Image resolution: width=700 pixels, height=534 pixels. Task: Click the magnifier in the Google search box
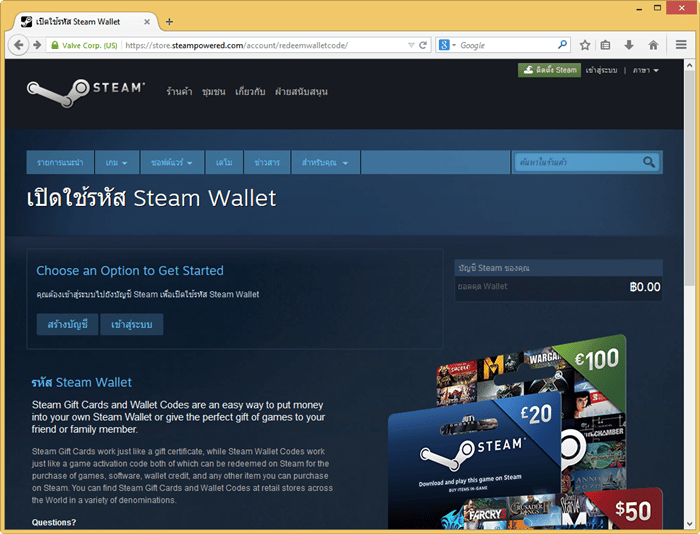click(x=562, y=45)
